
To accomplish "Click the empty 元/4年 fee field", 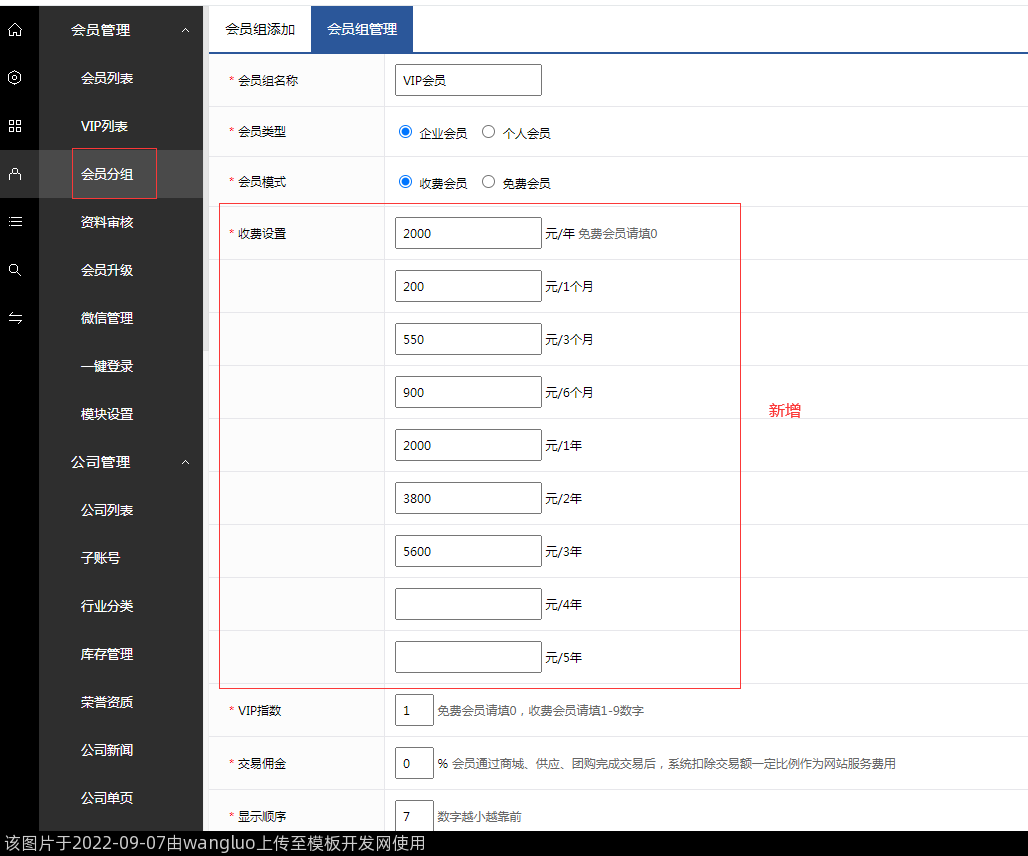I will (468, 604).
